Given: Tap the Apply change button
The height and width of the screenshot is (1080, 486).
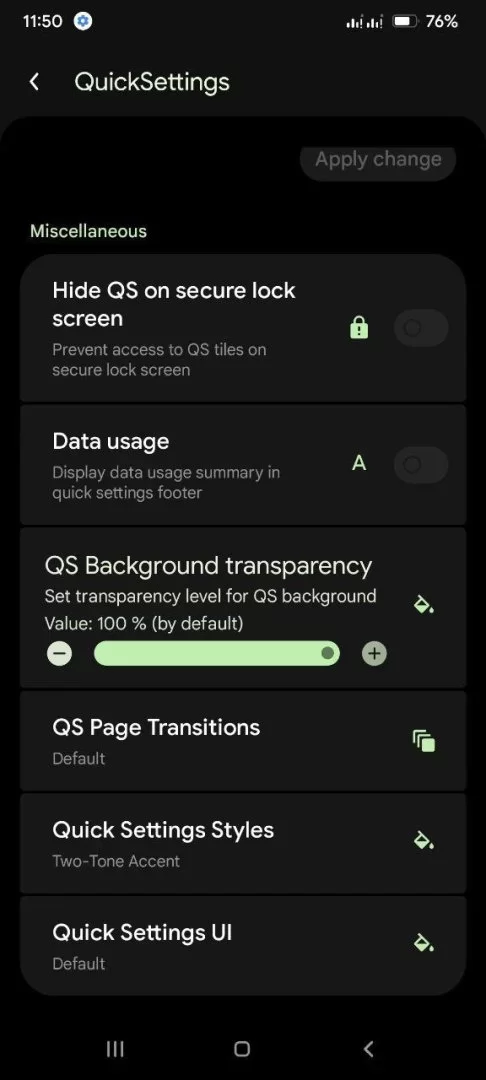Looking at the screenshot, I should (378, 160).
